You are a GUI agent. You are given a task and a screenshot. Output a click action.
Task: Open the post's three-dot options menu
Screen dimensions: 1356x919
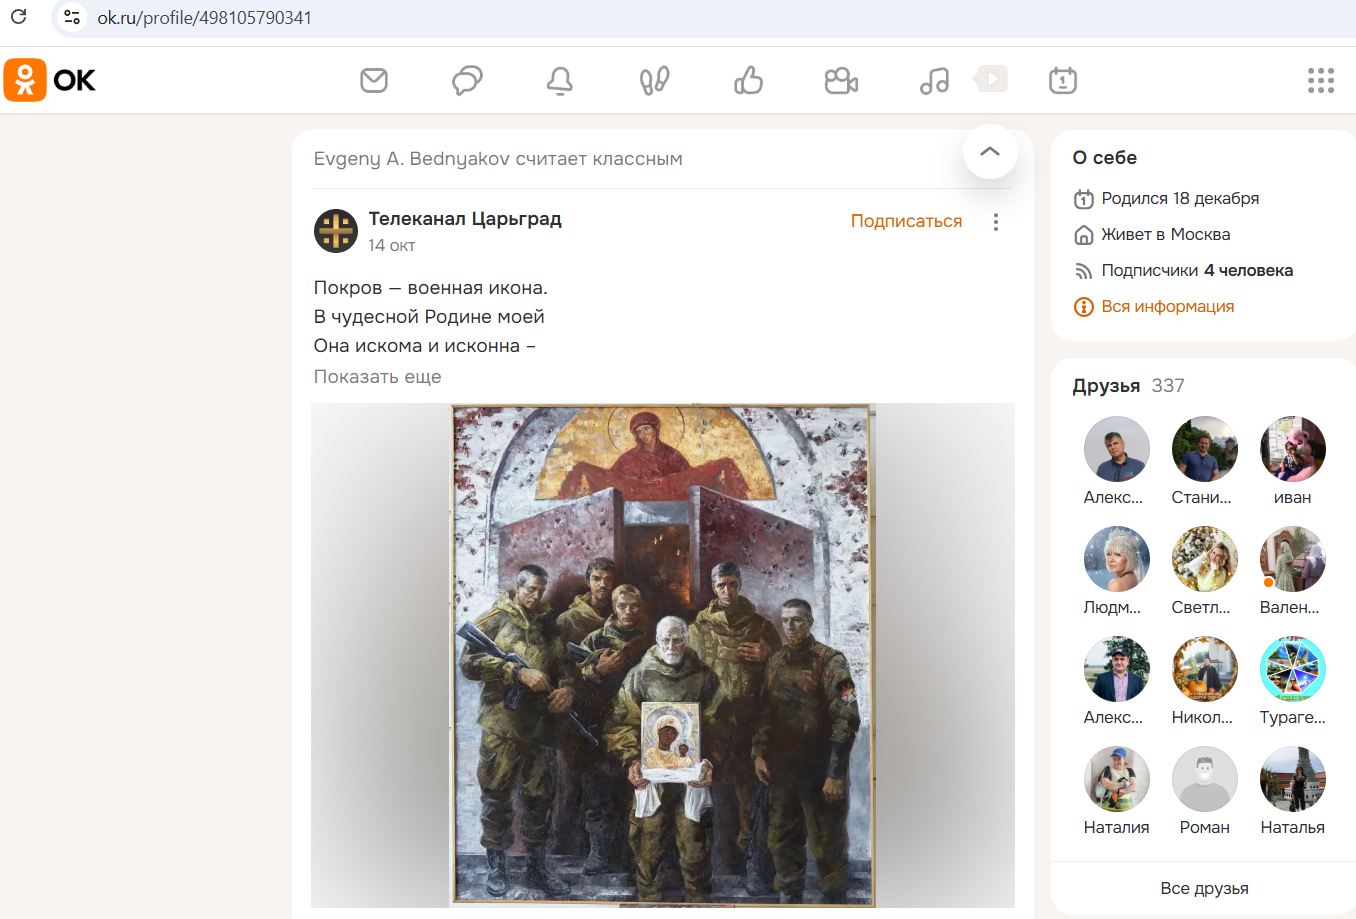click(995, 221)
